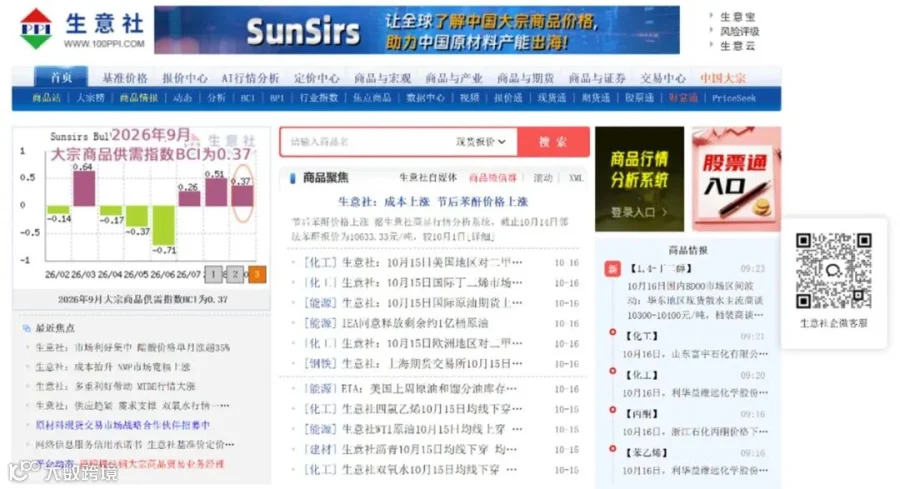Open the 生意社四氯乙烯10月15日均线下穿 item
The width and height of the screenshot is (900, 489).
pos(432,409)
